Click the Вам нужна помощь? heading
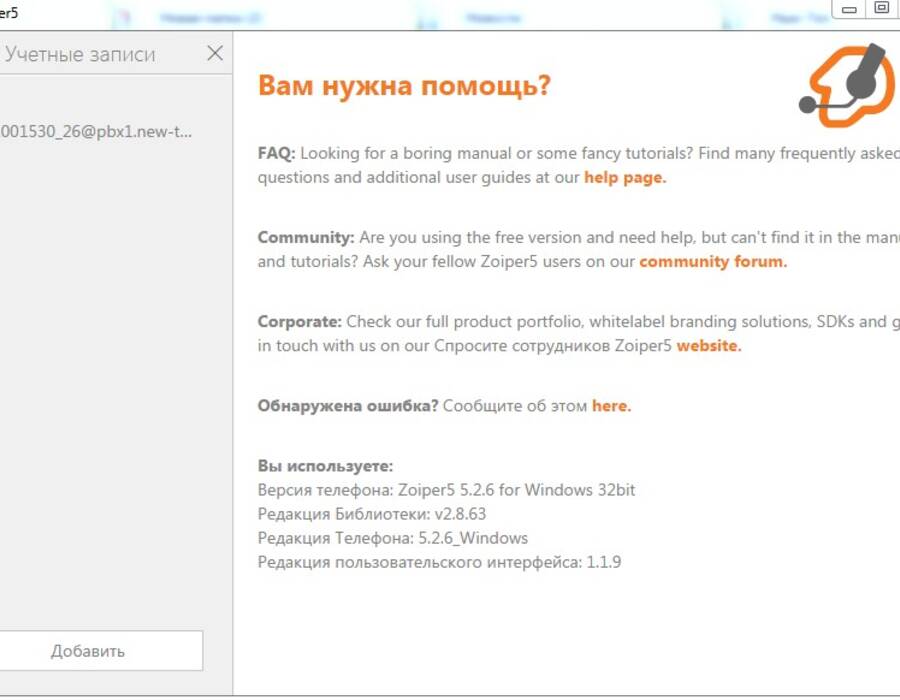 point(404,86)
